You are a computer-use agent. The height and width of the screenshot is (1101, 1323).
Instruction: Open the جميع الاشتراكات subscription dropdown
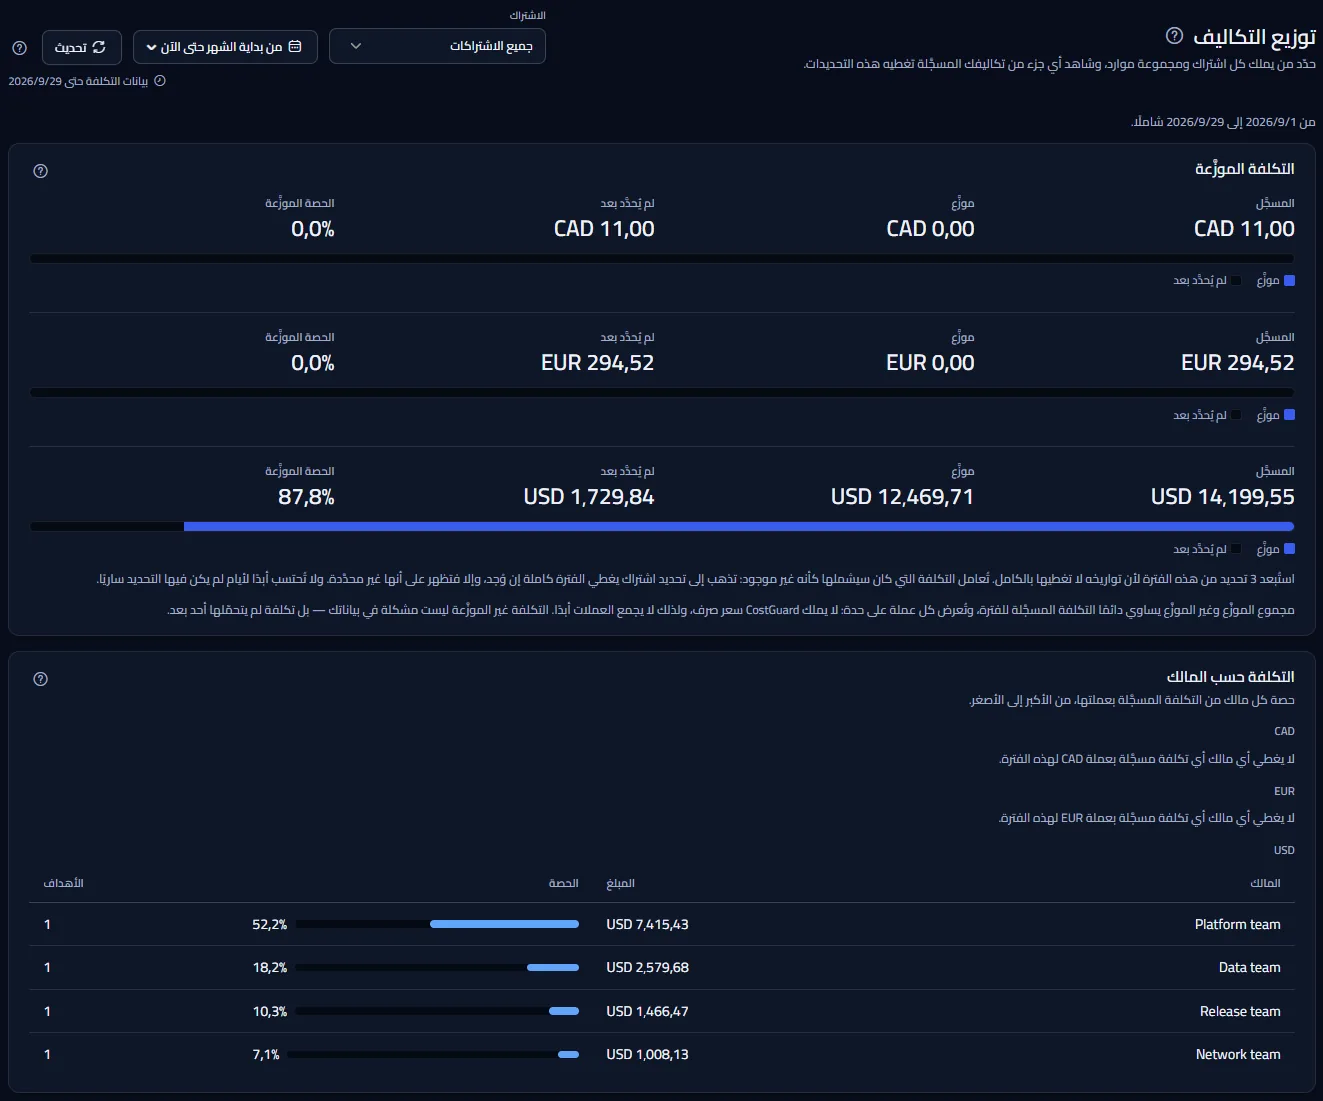point(437,46)
